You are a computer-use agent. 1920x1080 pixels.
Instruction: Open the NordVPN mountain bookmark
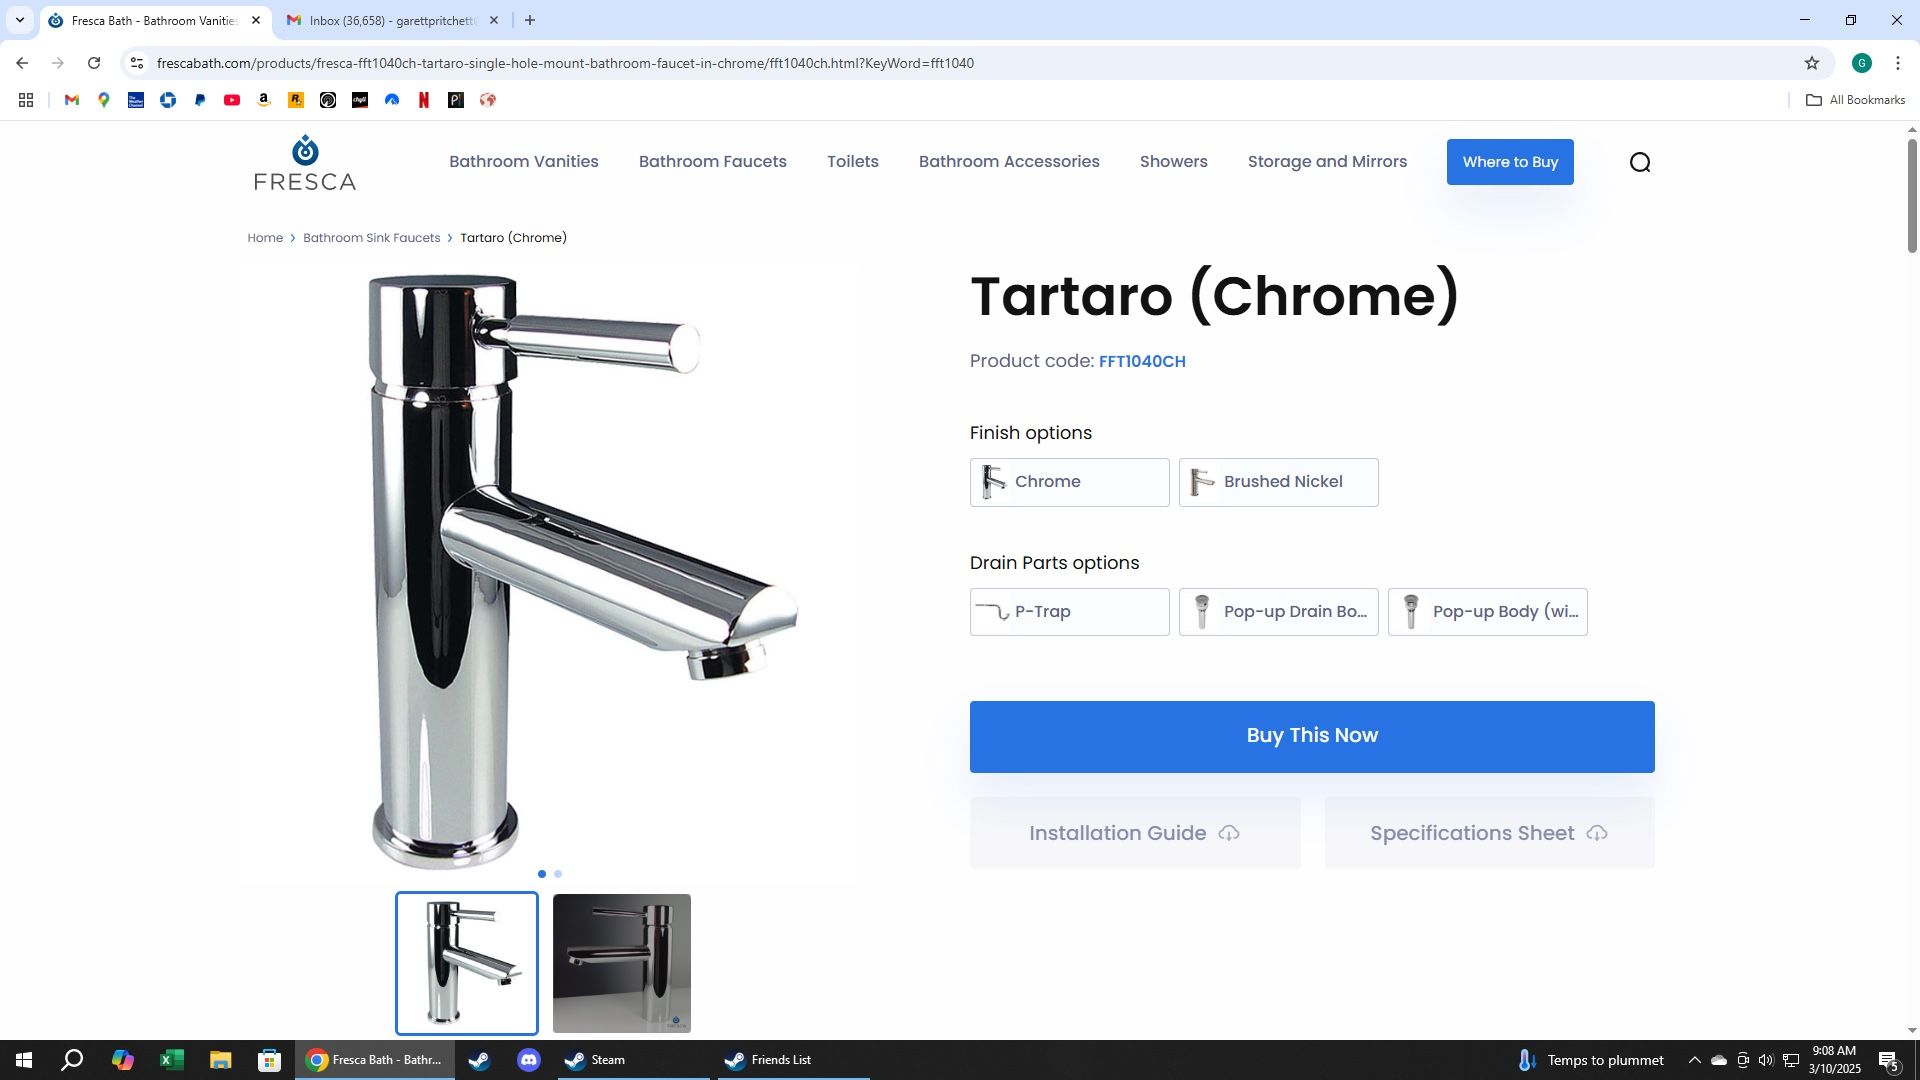coord(392,100)
